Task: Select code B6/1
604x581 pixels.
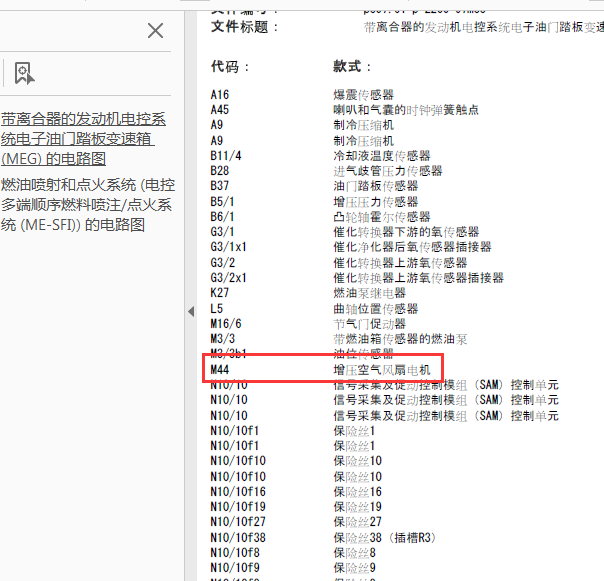Action: click(222, 217)
